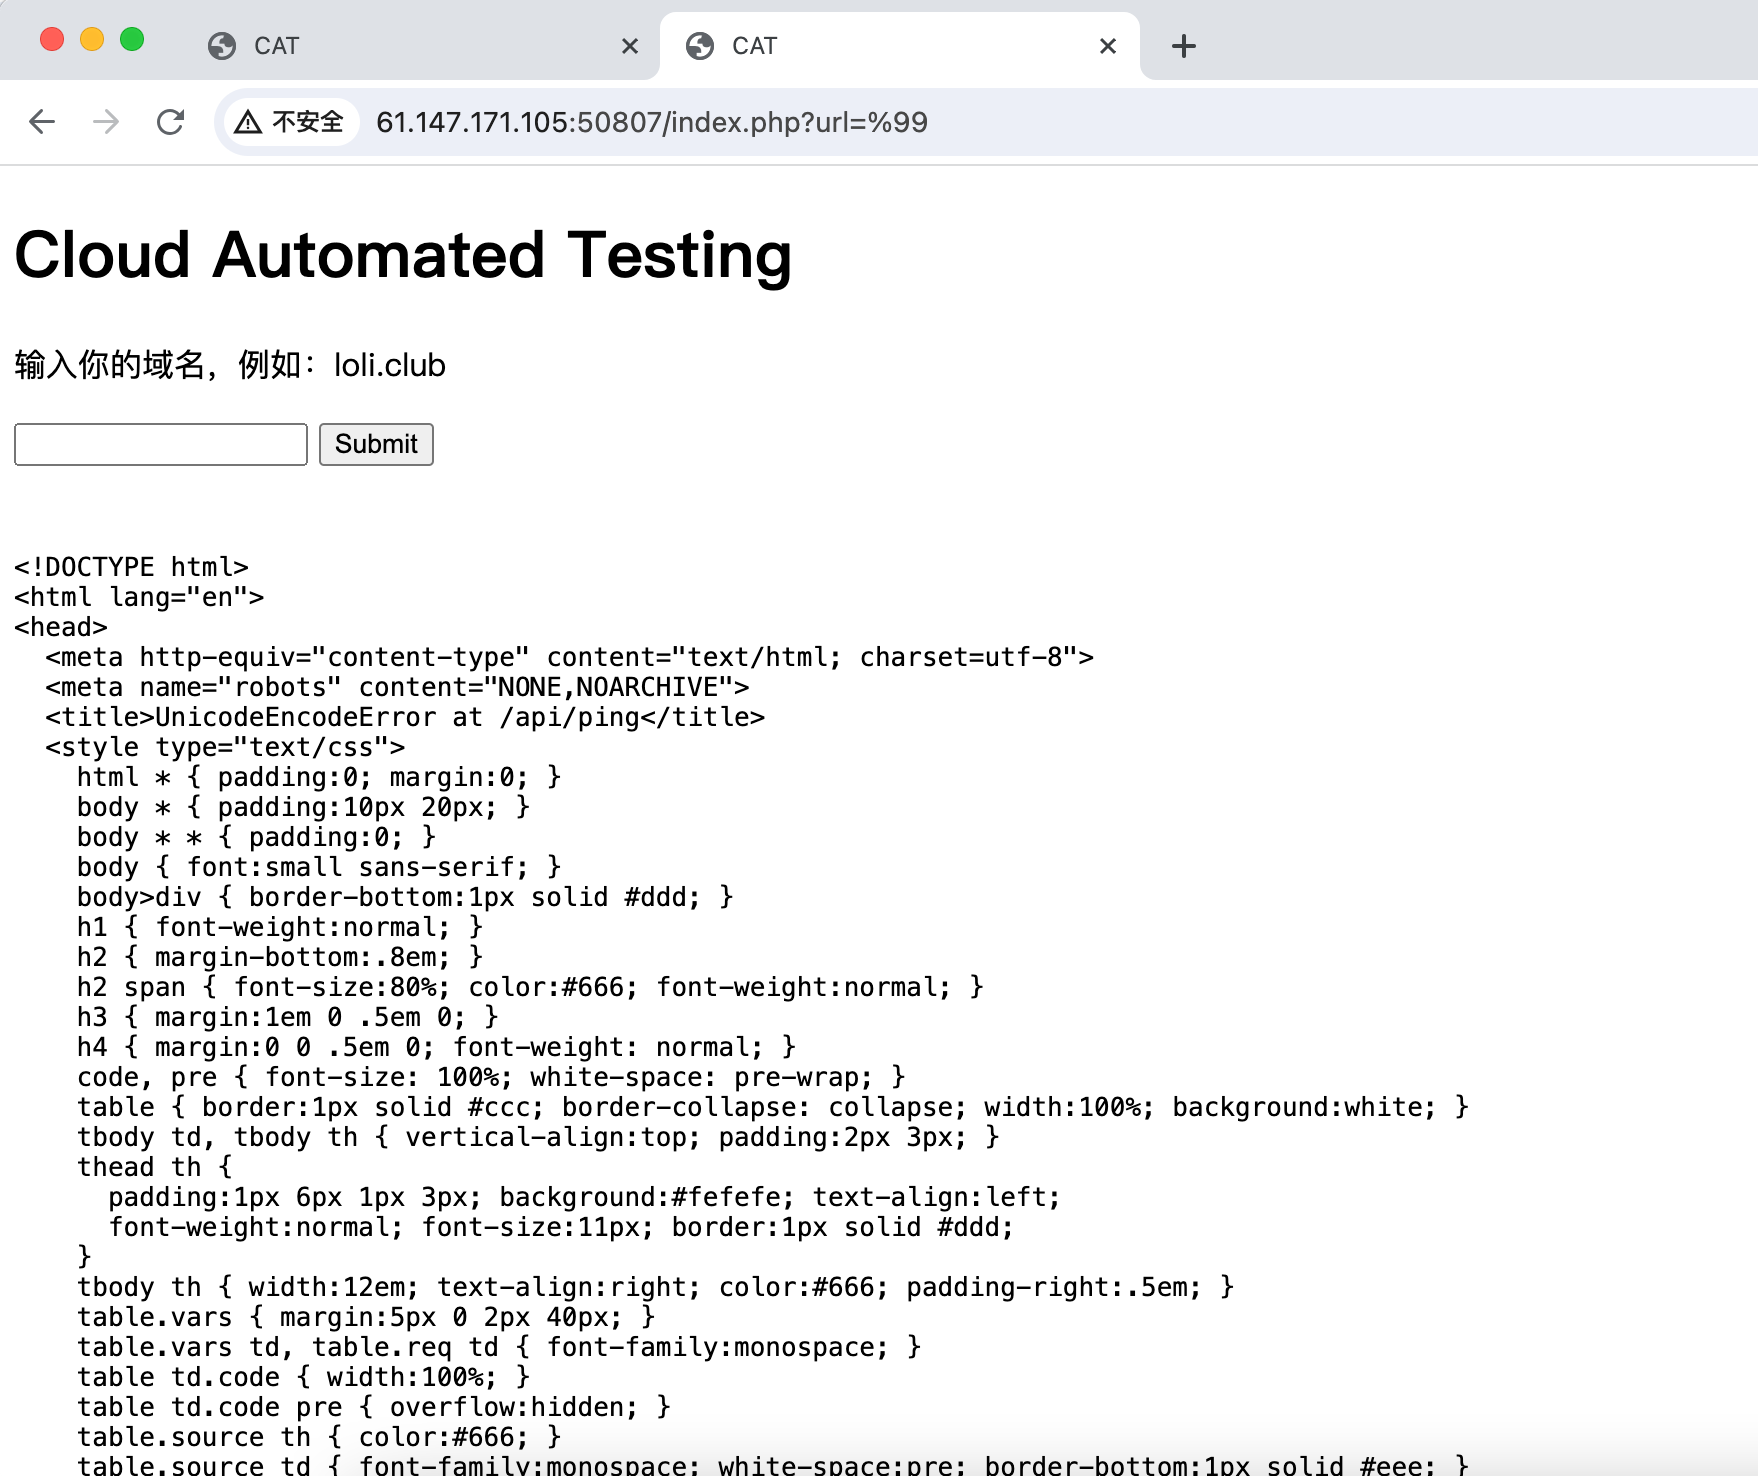
Task: Click the globe favicon on the first CAT tab
Action: [221, 44]
